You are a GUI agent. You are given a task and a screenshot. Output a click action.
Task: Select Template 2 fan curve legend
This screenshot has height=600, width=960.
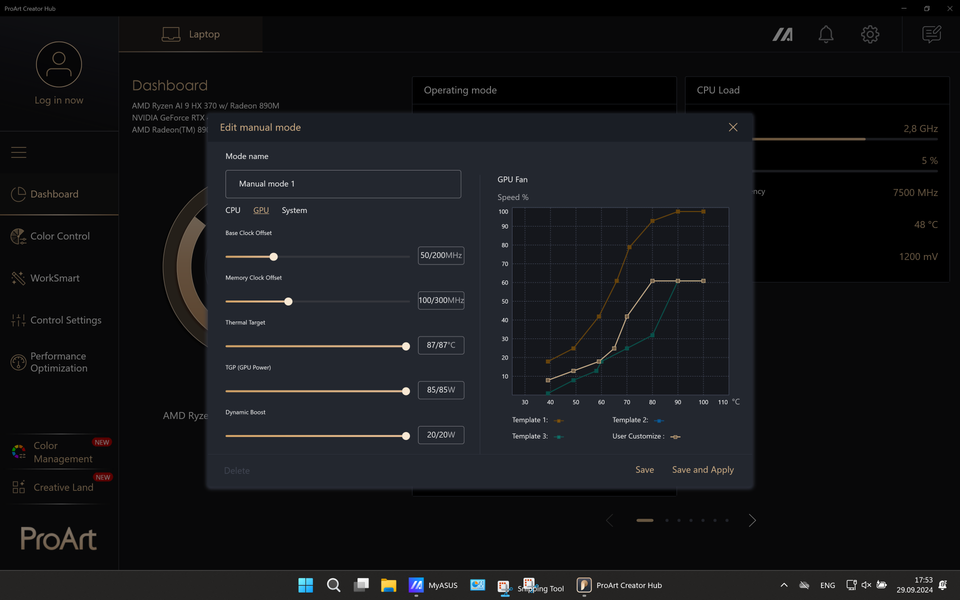(x=637, y=420)
